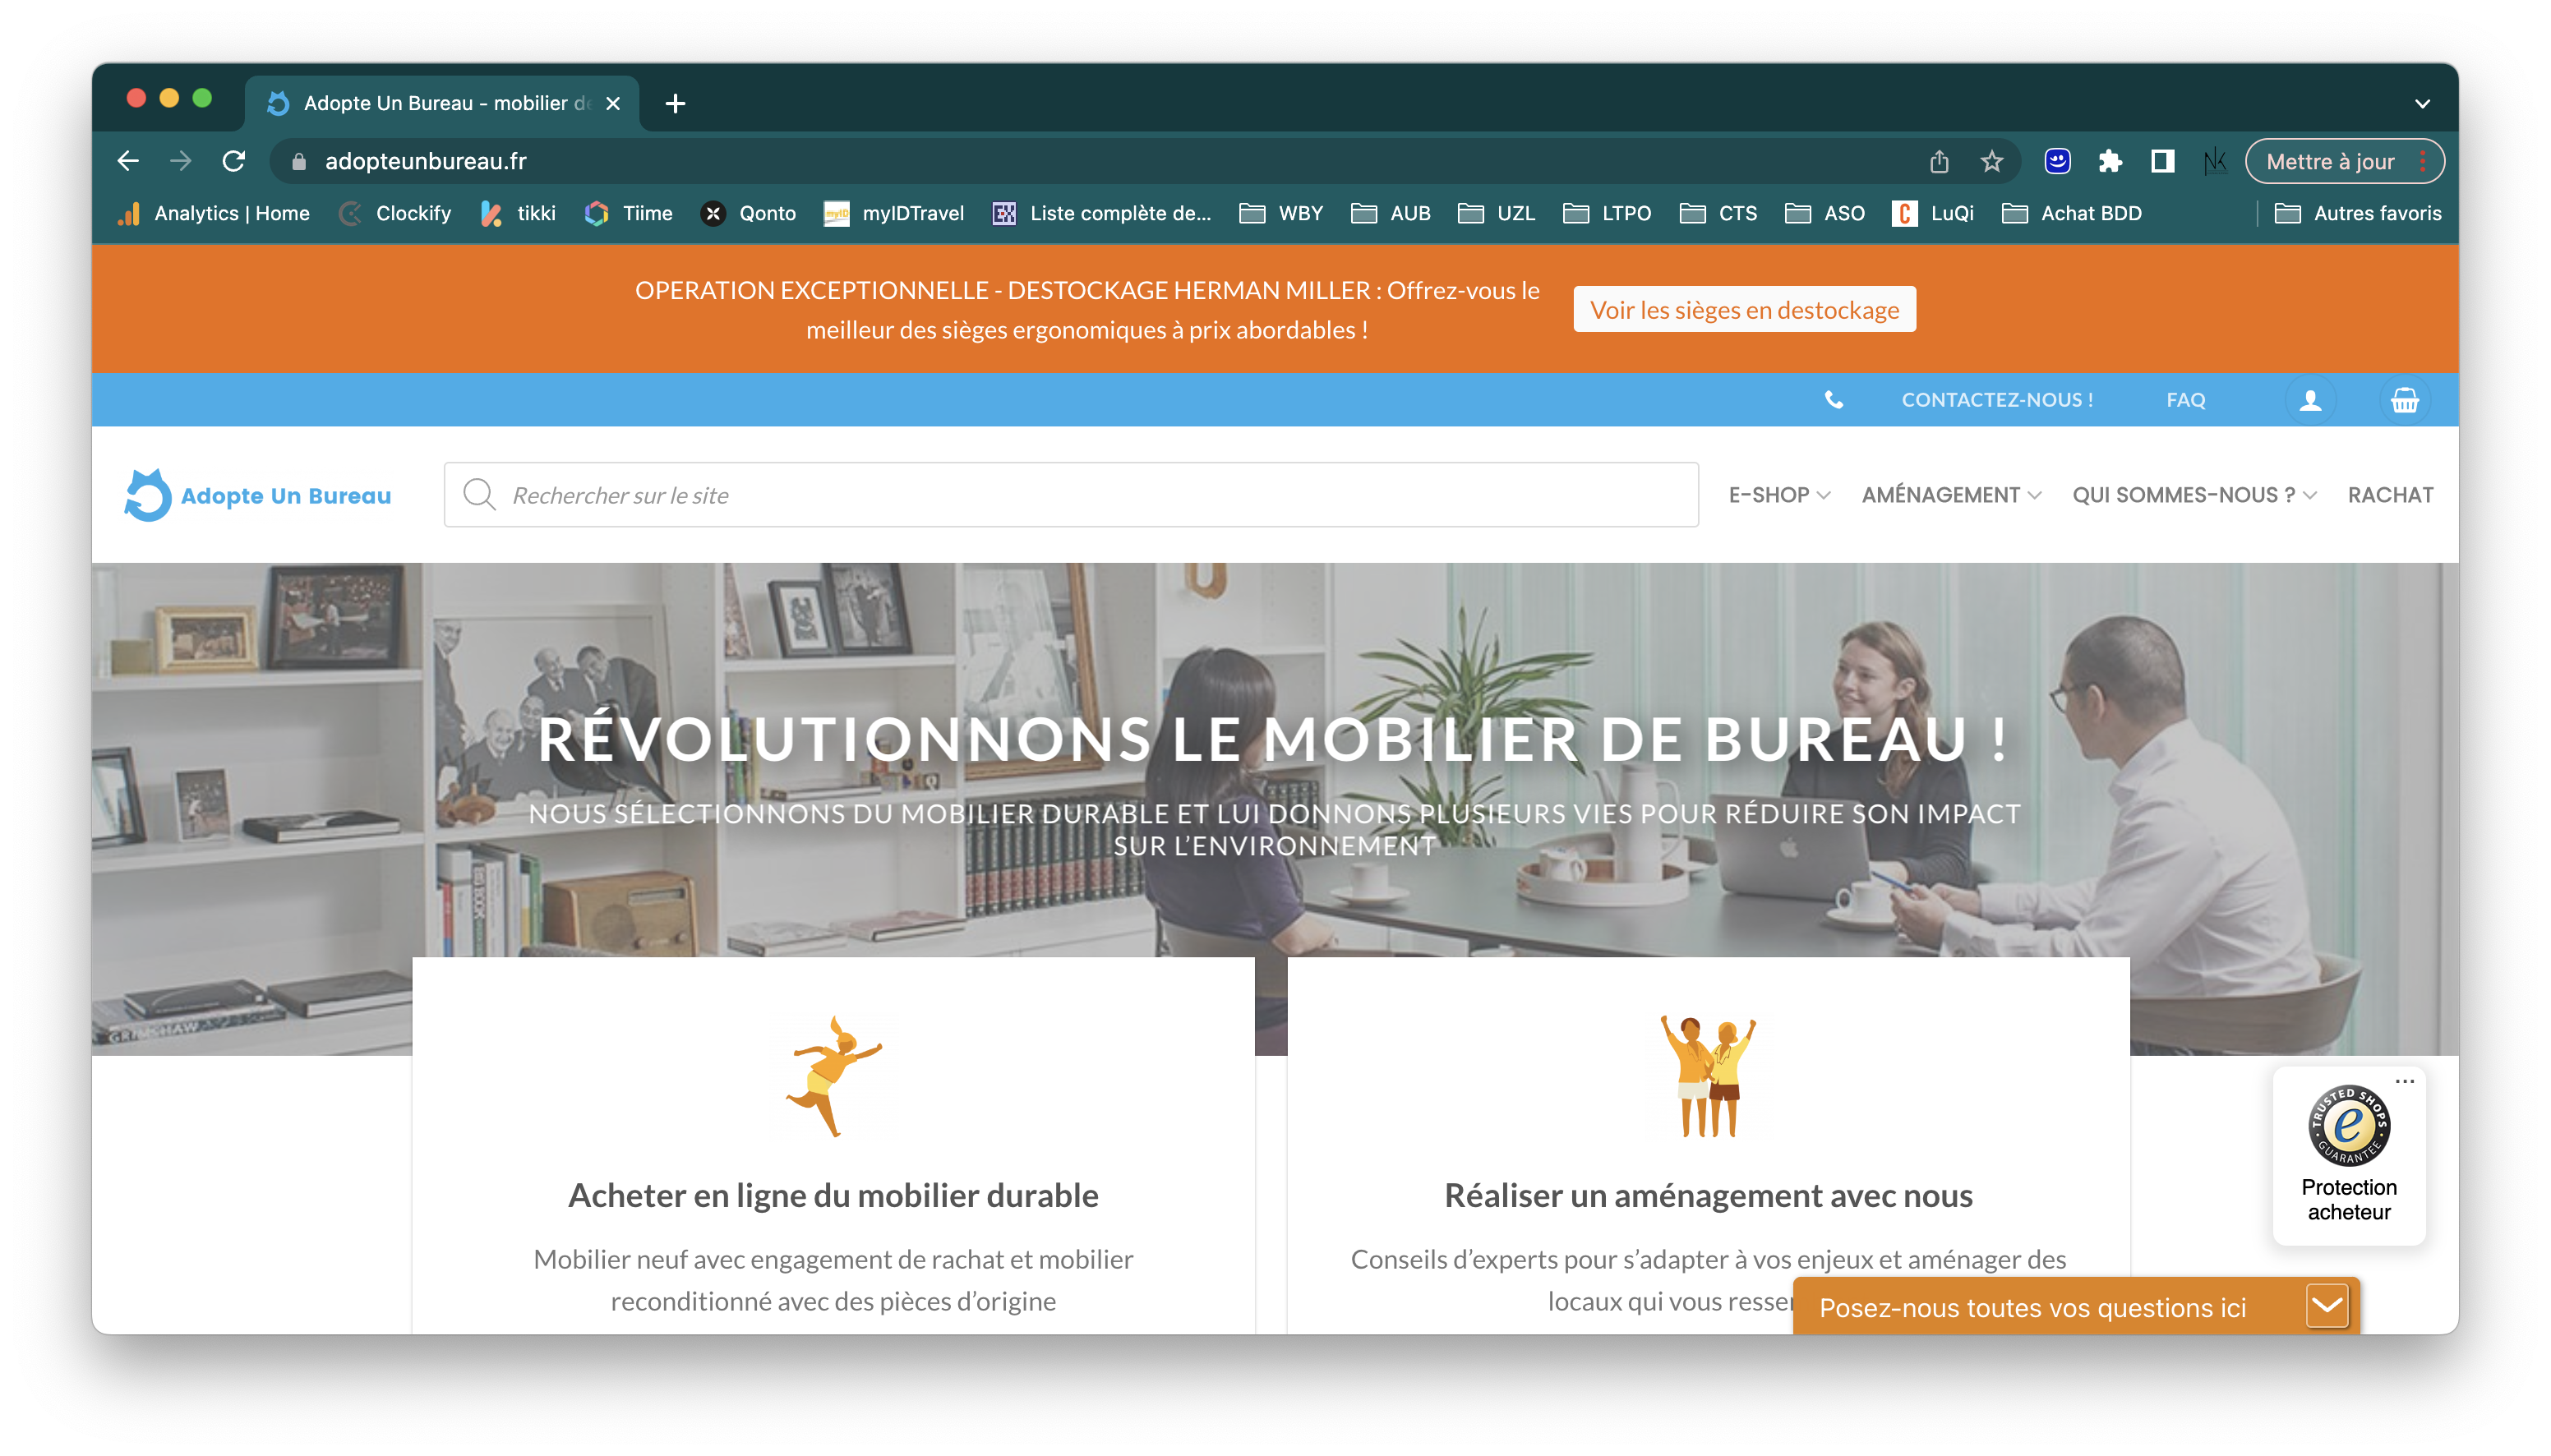The width and height of the screenshot is (2551, 1456).
Task: Click the padlock site info icon
Action: coord(298,162)
